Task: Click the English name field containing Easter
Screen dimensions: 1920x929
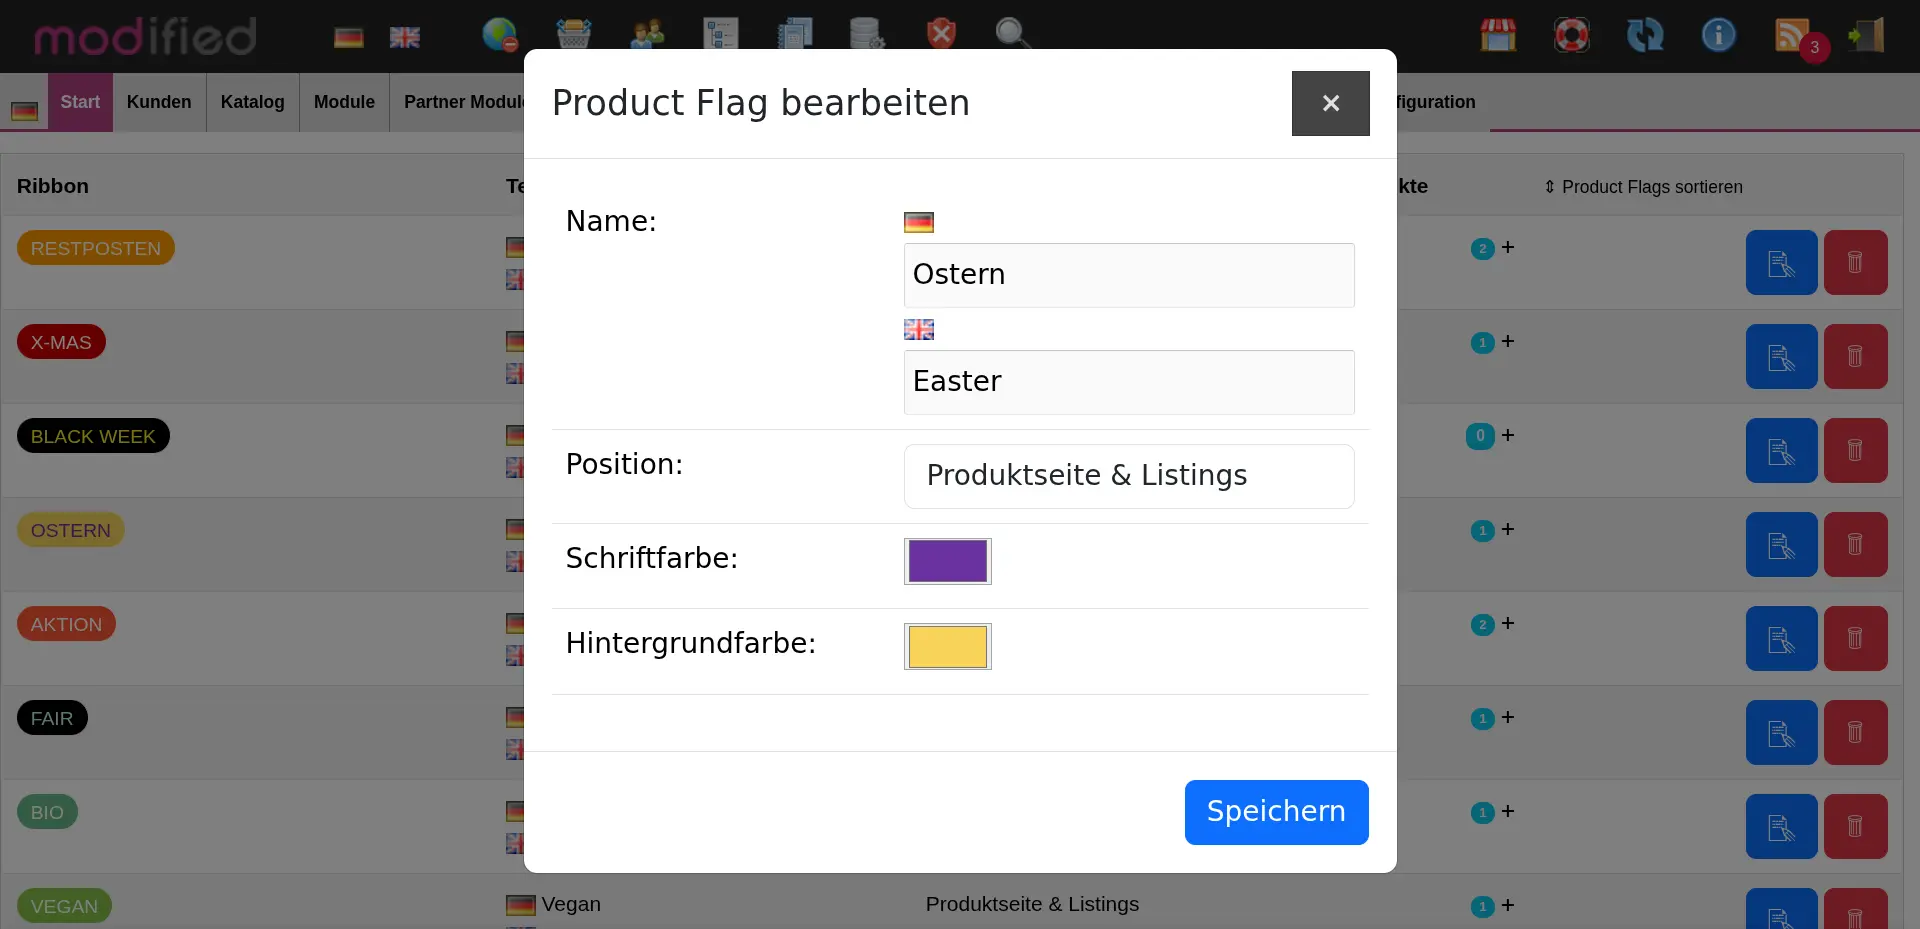Action: [1128, 382]
